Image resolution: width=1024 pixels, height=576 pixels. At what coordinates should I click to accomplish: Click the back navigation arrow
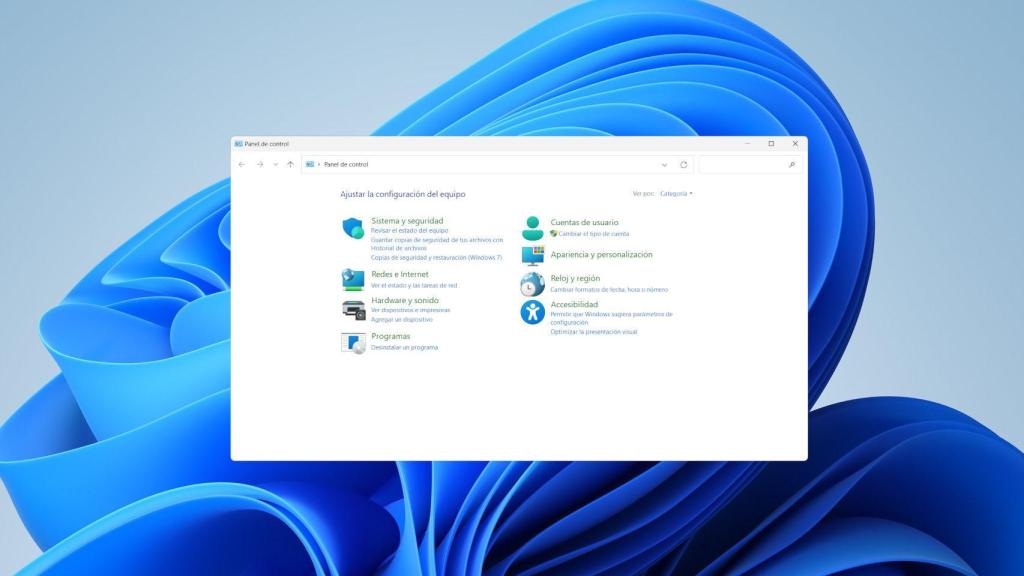[240, 164]
